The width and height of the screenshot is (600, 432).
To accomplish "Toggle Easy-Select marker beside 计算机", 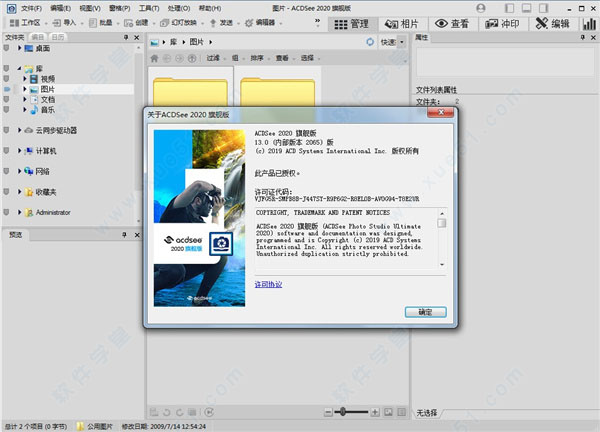I will tap(6, 151).
